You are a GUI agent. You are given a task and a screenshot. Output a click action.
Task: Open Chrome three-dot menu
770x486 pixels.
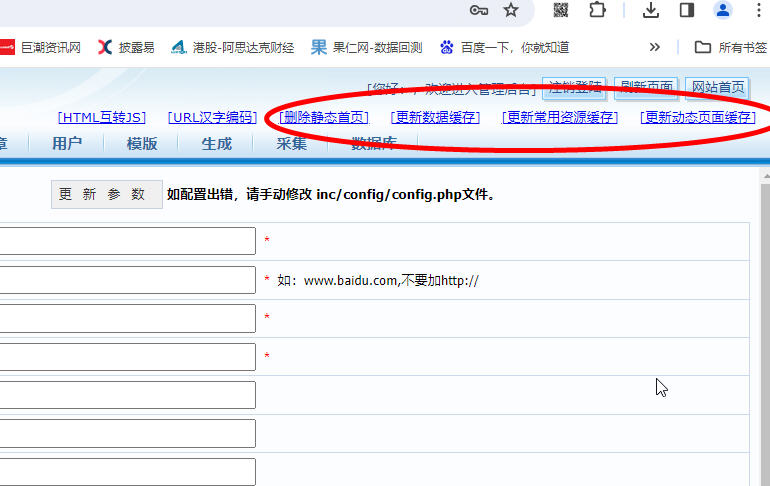point(755,10)
